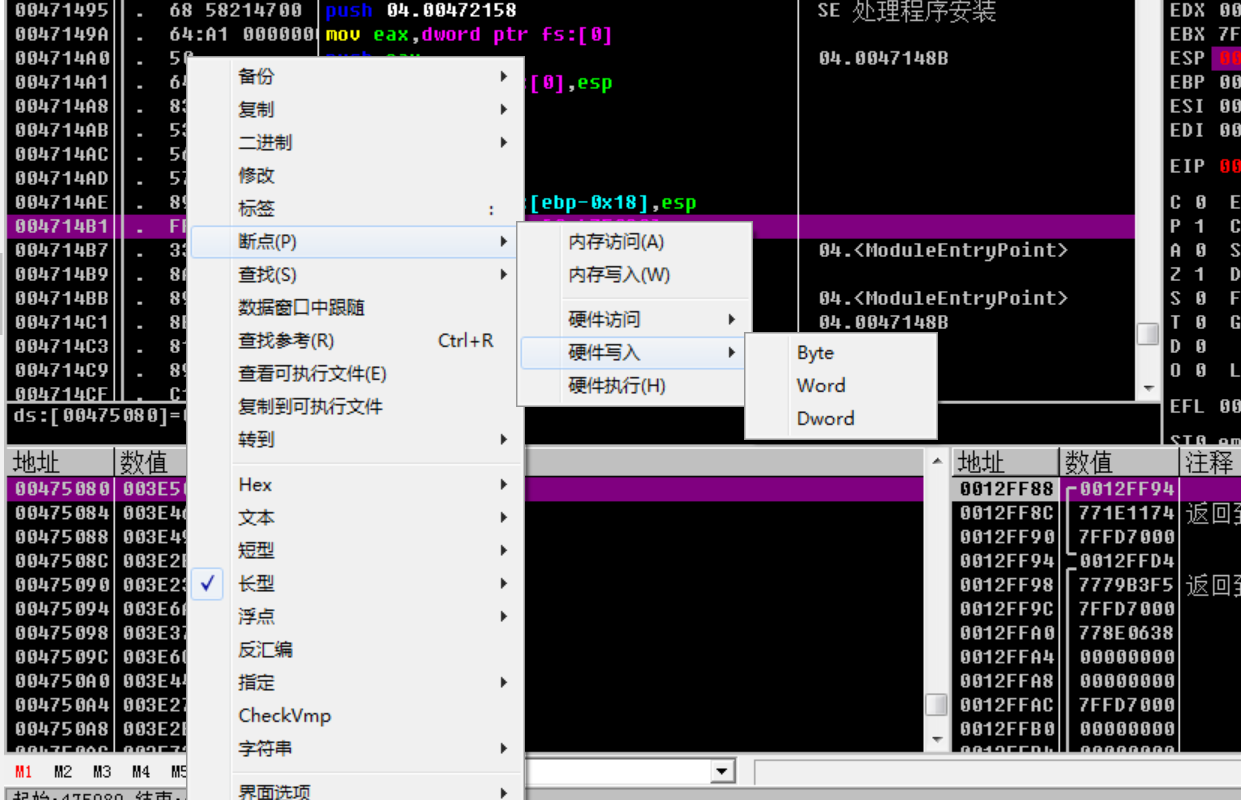Image resolution: width=1241 pixels, height=800 pixels.
Task: Select dump row address 004750A8
Action: point(62,729)
